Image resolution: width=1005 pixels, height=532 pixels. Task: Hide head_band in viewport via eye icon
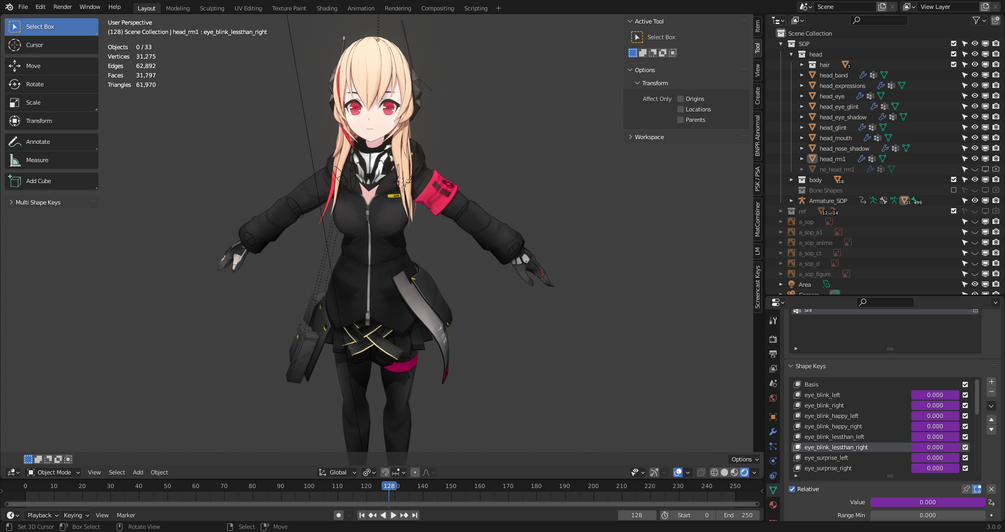975,75
